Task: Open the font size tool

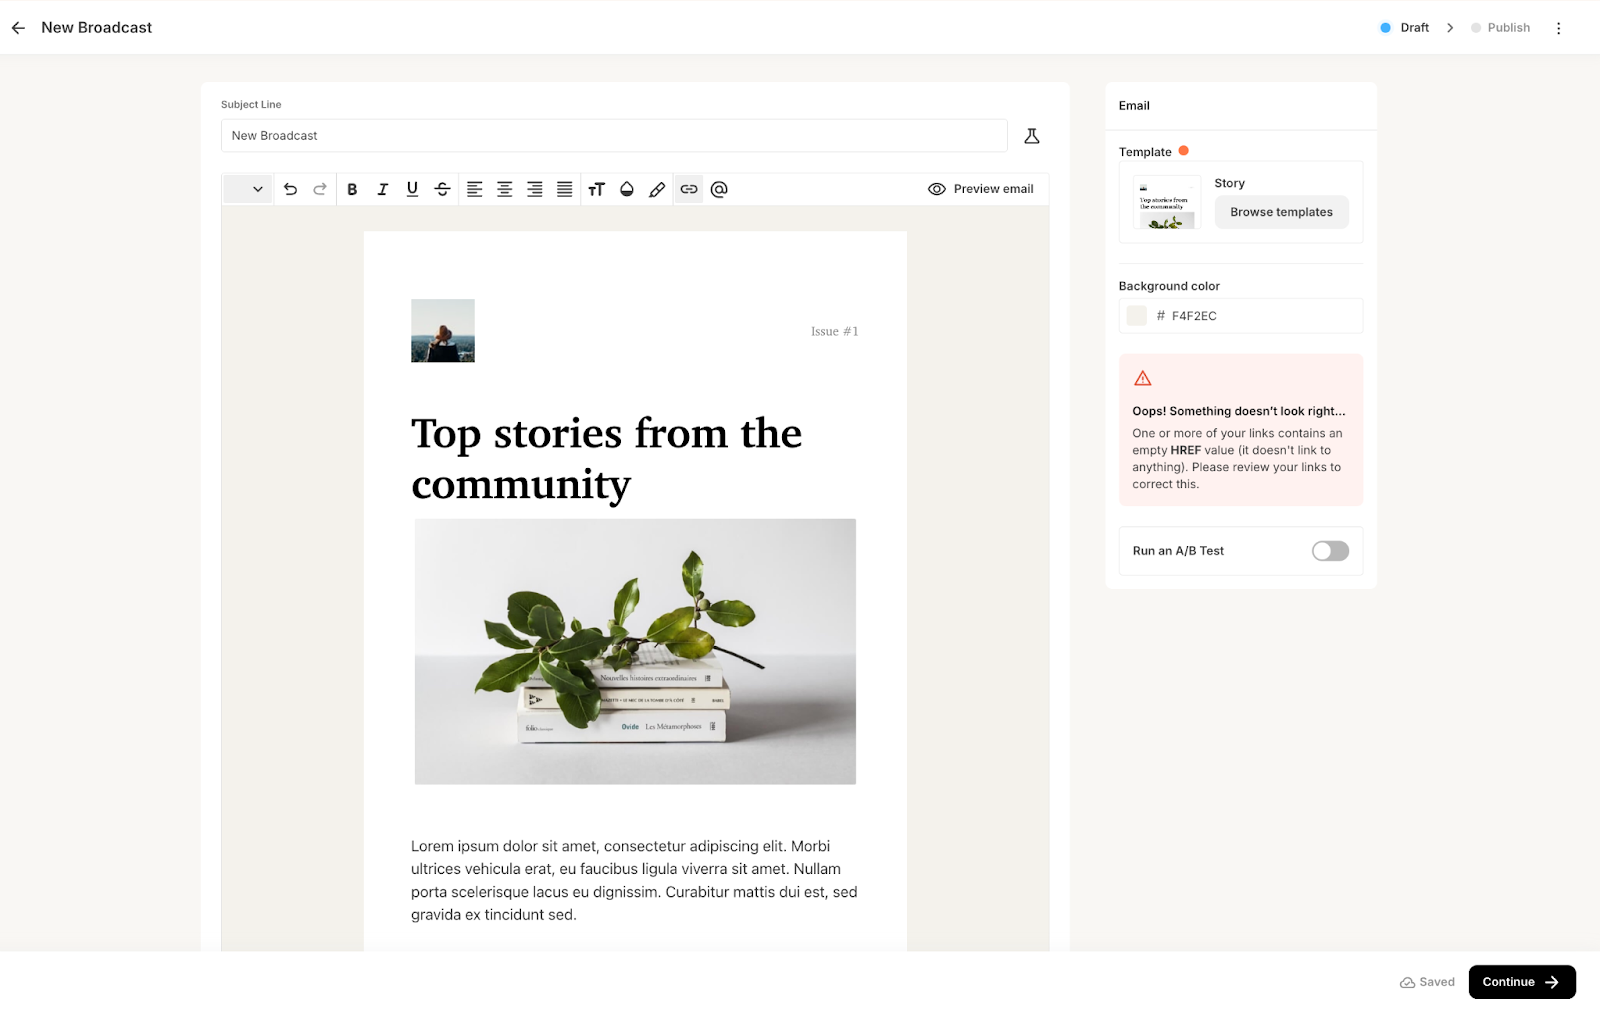Action: (x=597, y=189)
